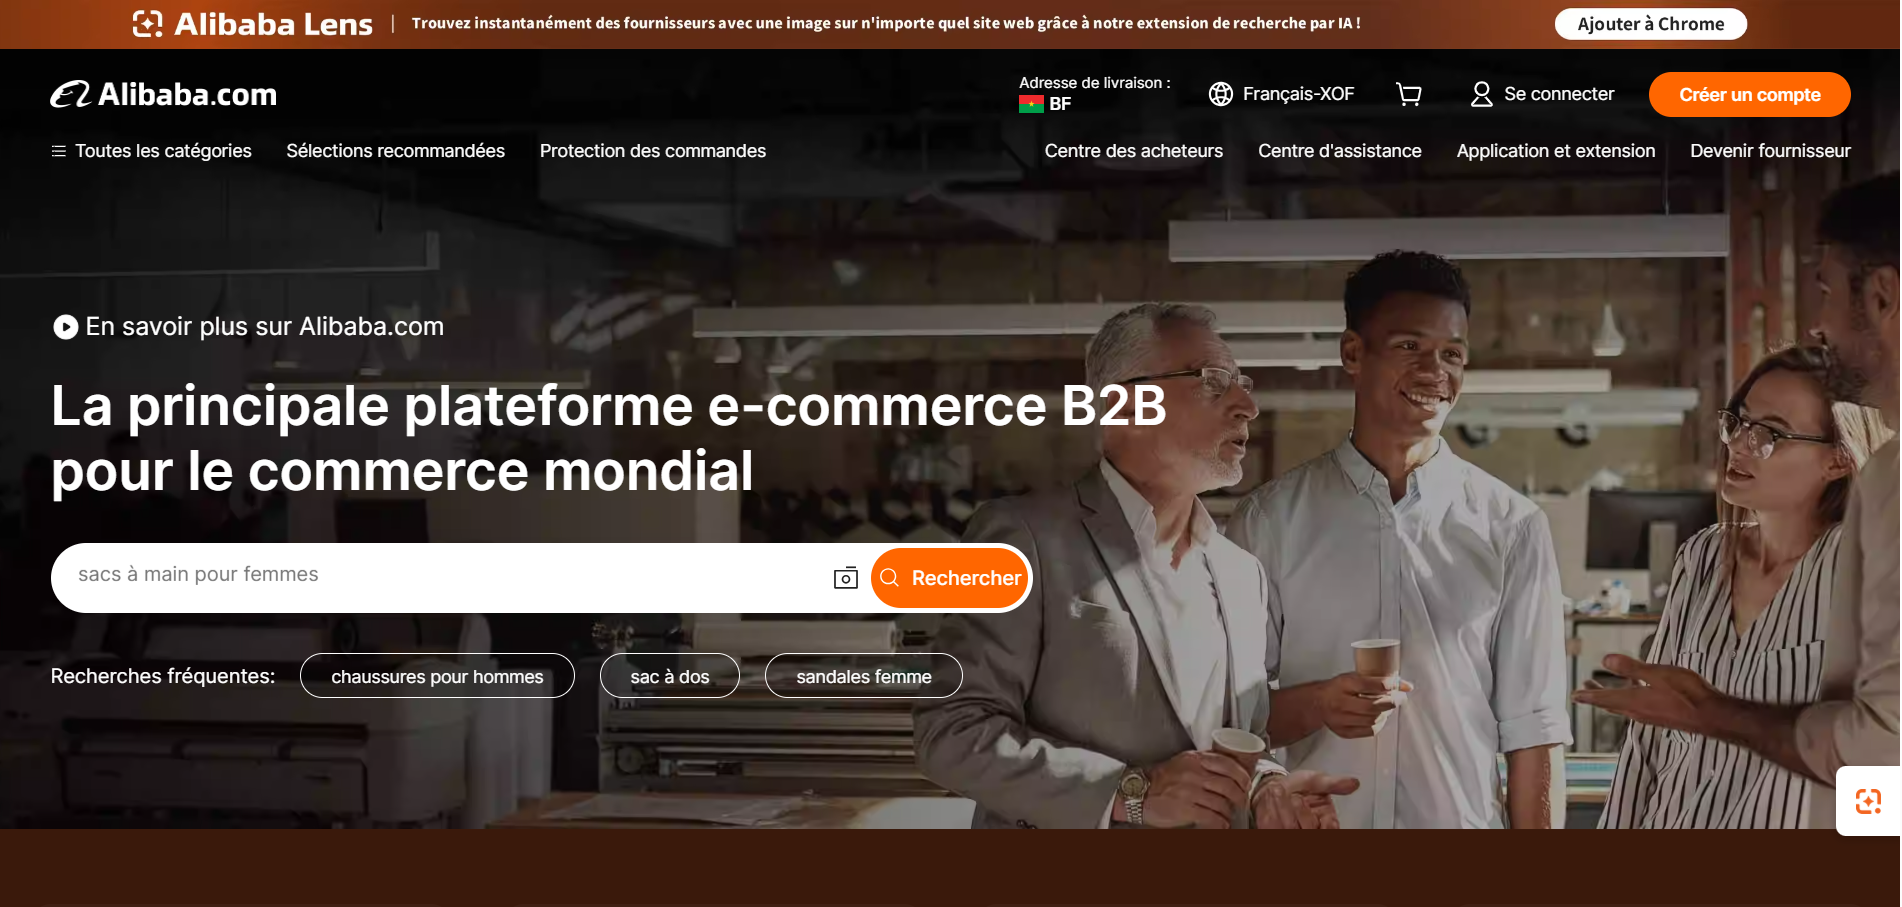Image resolution: width=1902 pixels, height=907 pixels.
Task: Open the Français-XOF language selector
Action: click(1281, 94)
